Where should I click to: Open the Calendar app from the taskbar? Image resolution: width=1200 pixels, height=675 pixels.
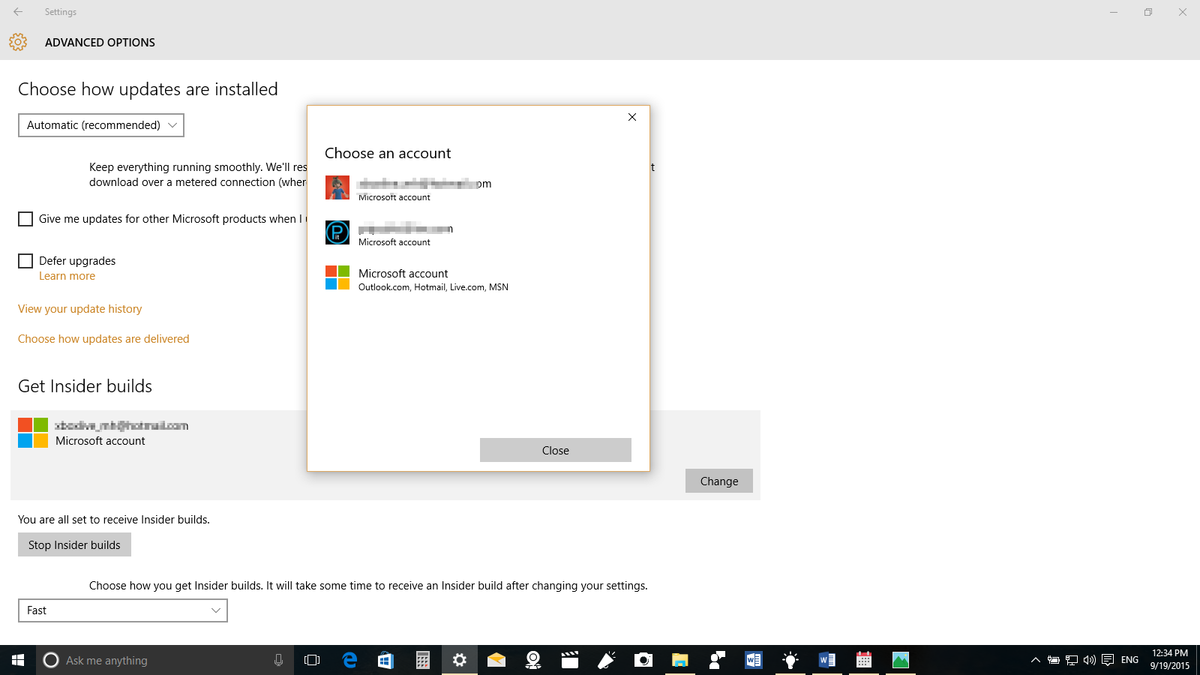click(x=863, y=660)
